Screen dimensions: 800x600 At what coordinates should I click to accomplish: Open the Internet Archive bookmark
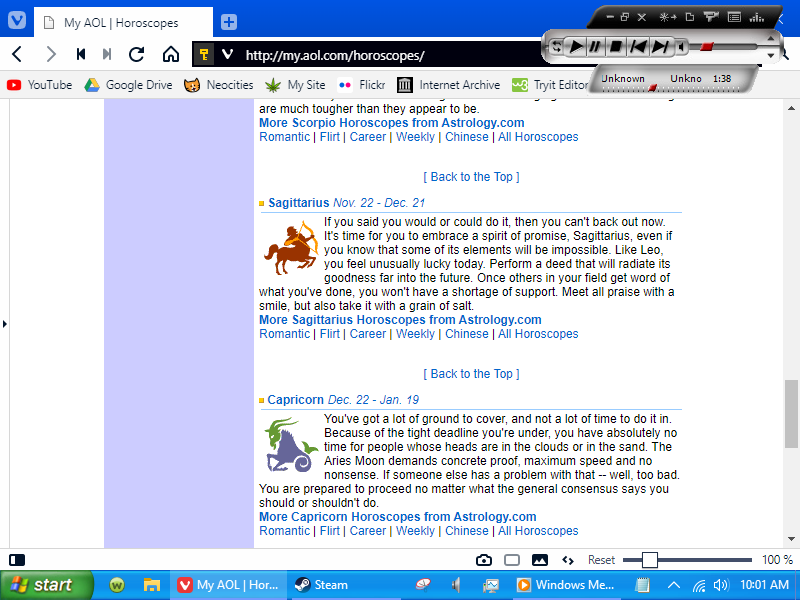(x=448, y=85)
